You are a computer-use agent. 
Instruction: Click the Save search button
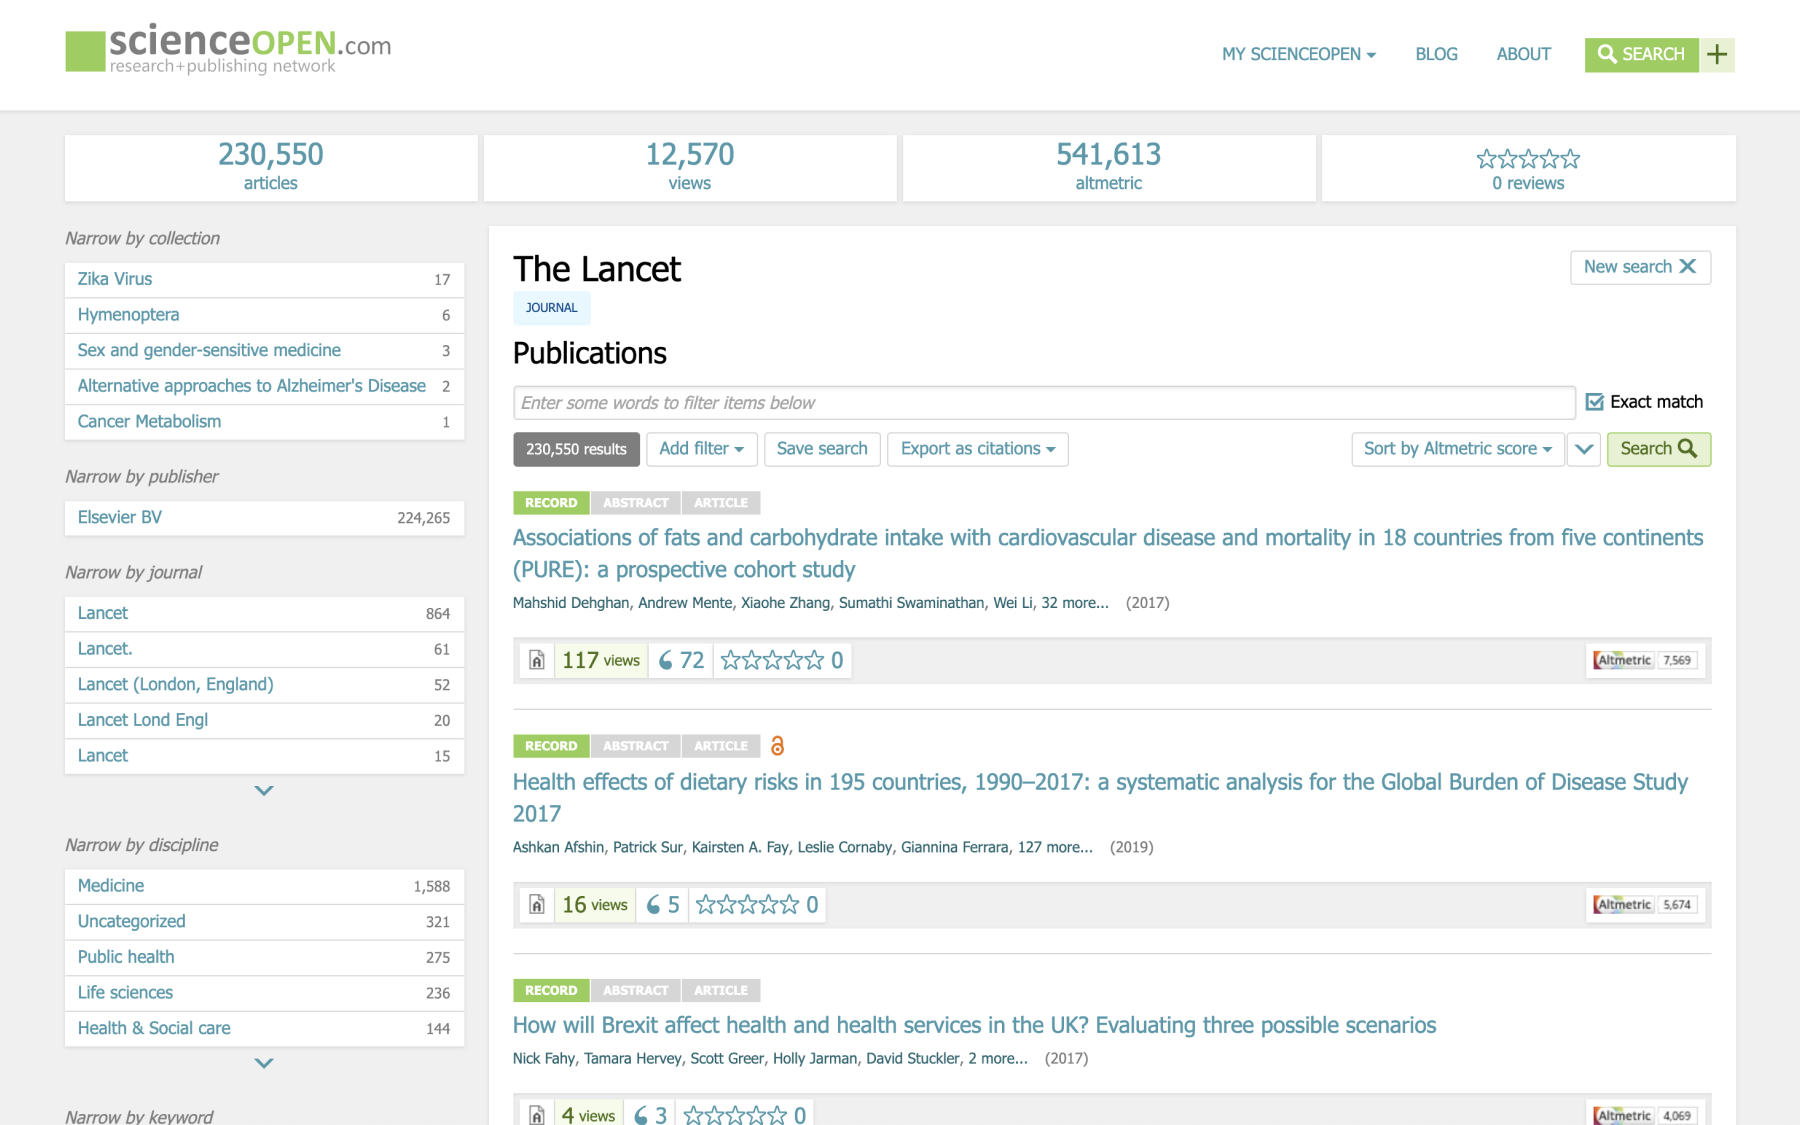[822, 449]
